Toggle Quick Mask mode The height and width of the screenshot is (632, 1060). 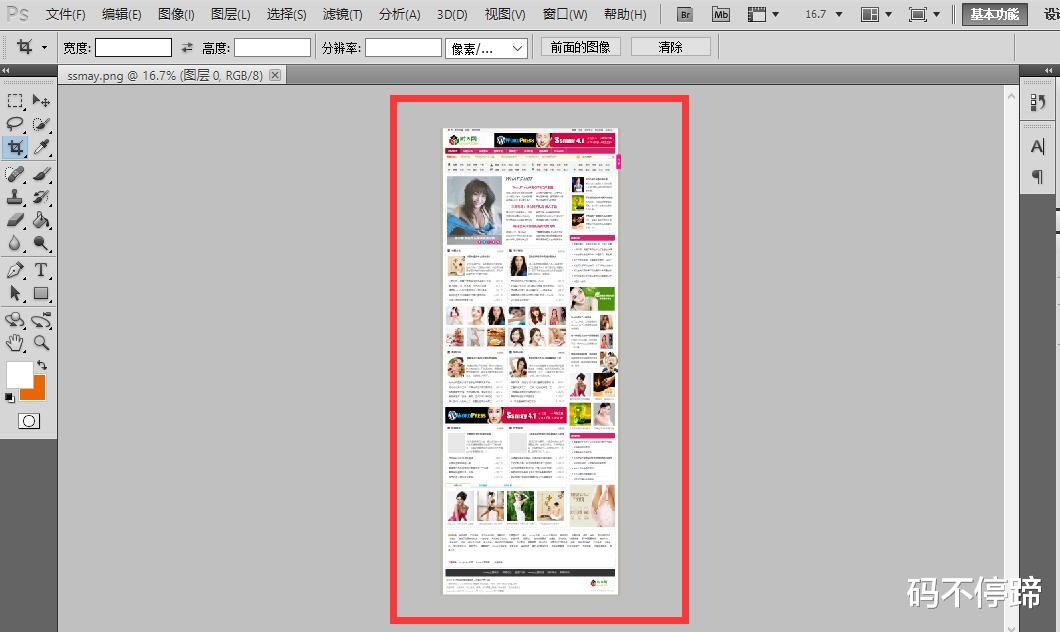point(28,421)
